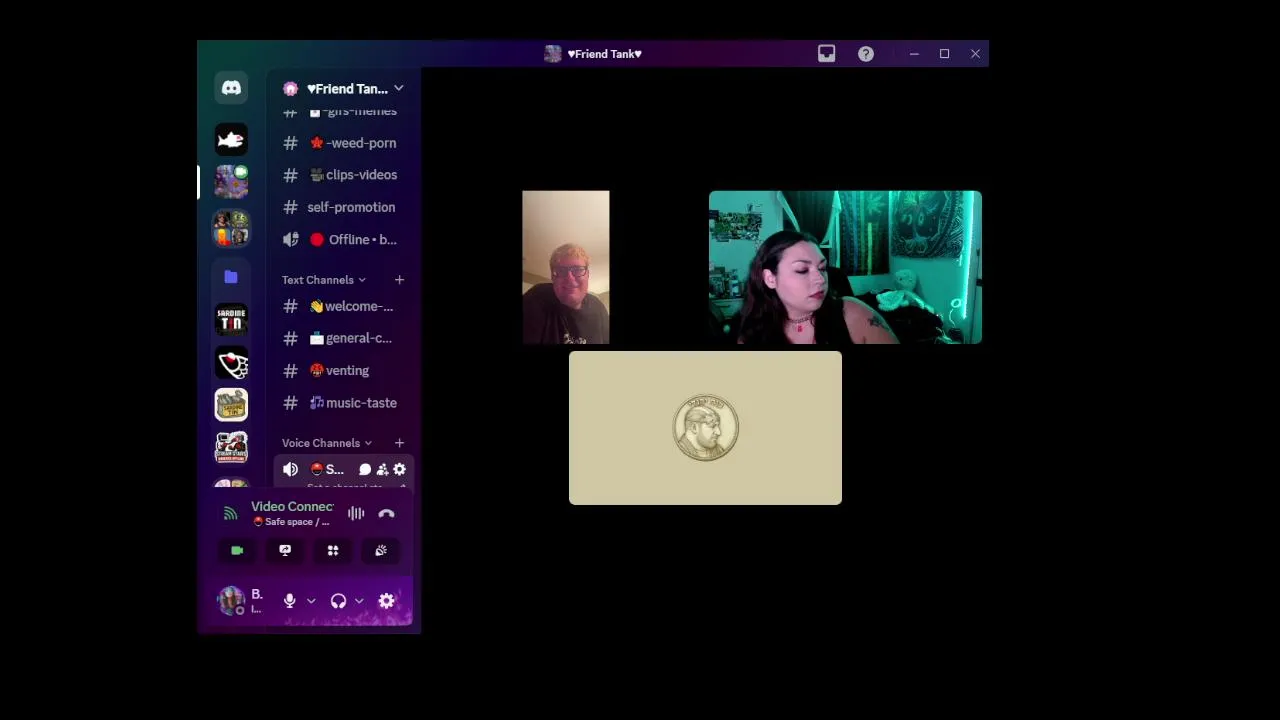Share your screen
The image size is (1280, 720).
coord(285,551)
